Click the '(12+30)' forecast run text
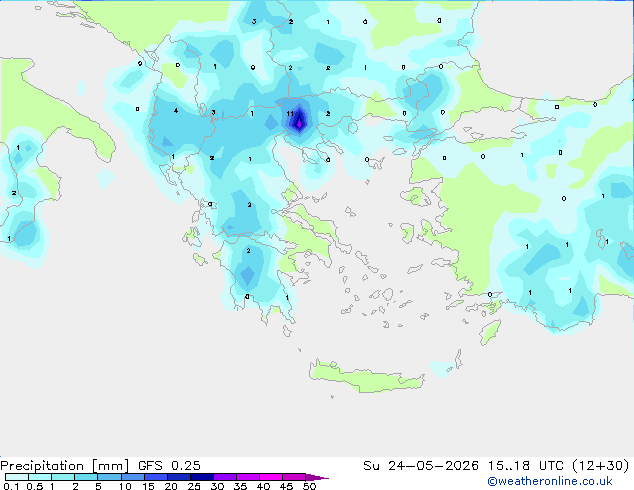Image resolution: width=634 pixels, height=490 pixels. [x=601, y=466]
